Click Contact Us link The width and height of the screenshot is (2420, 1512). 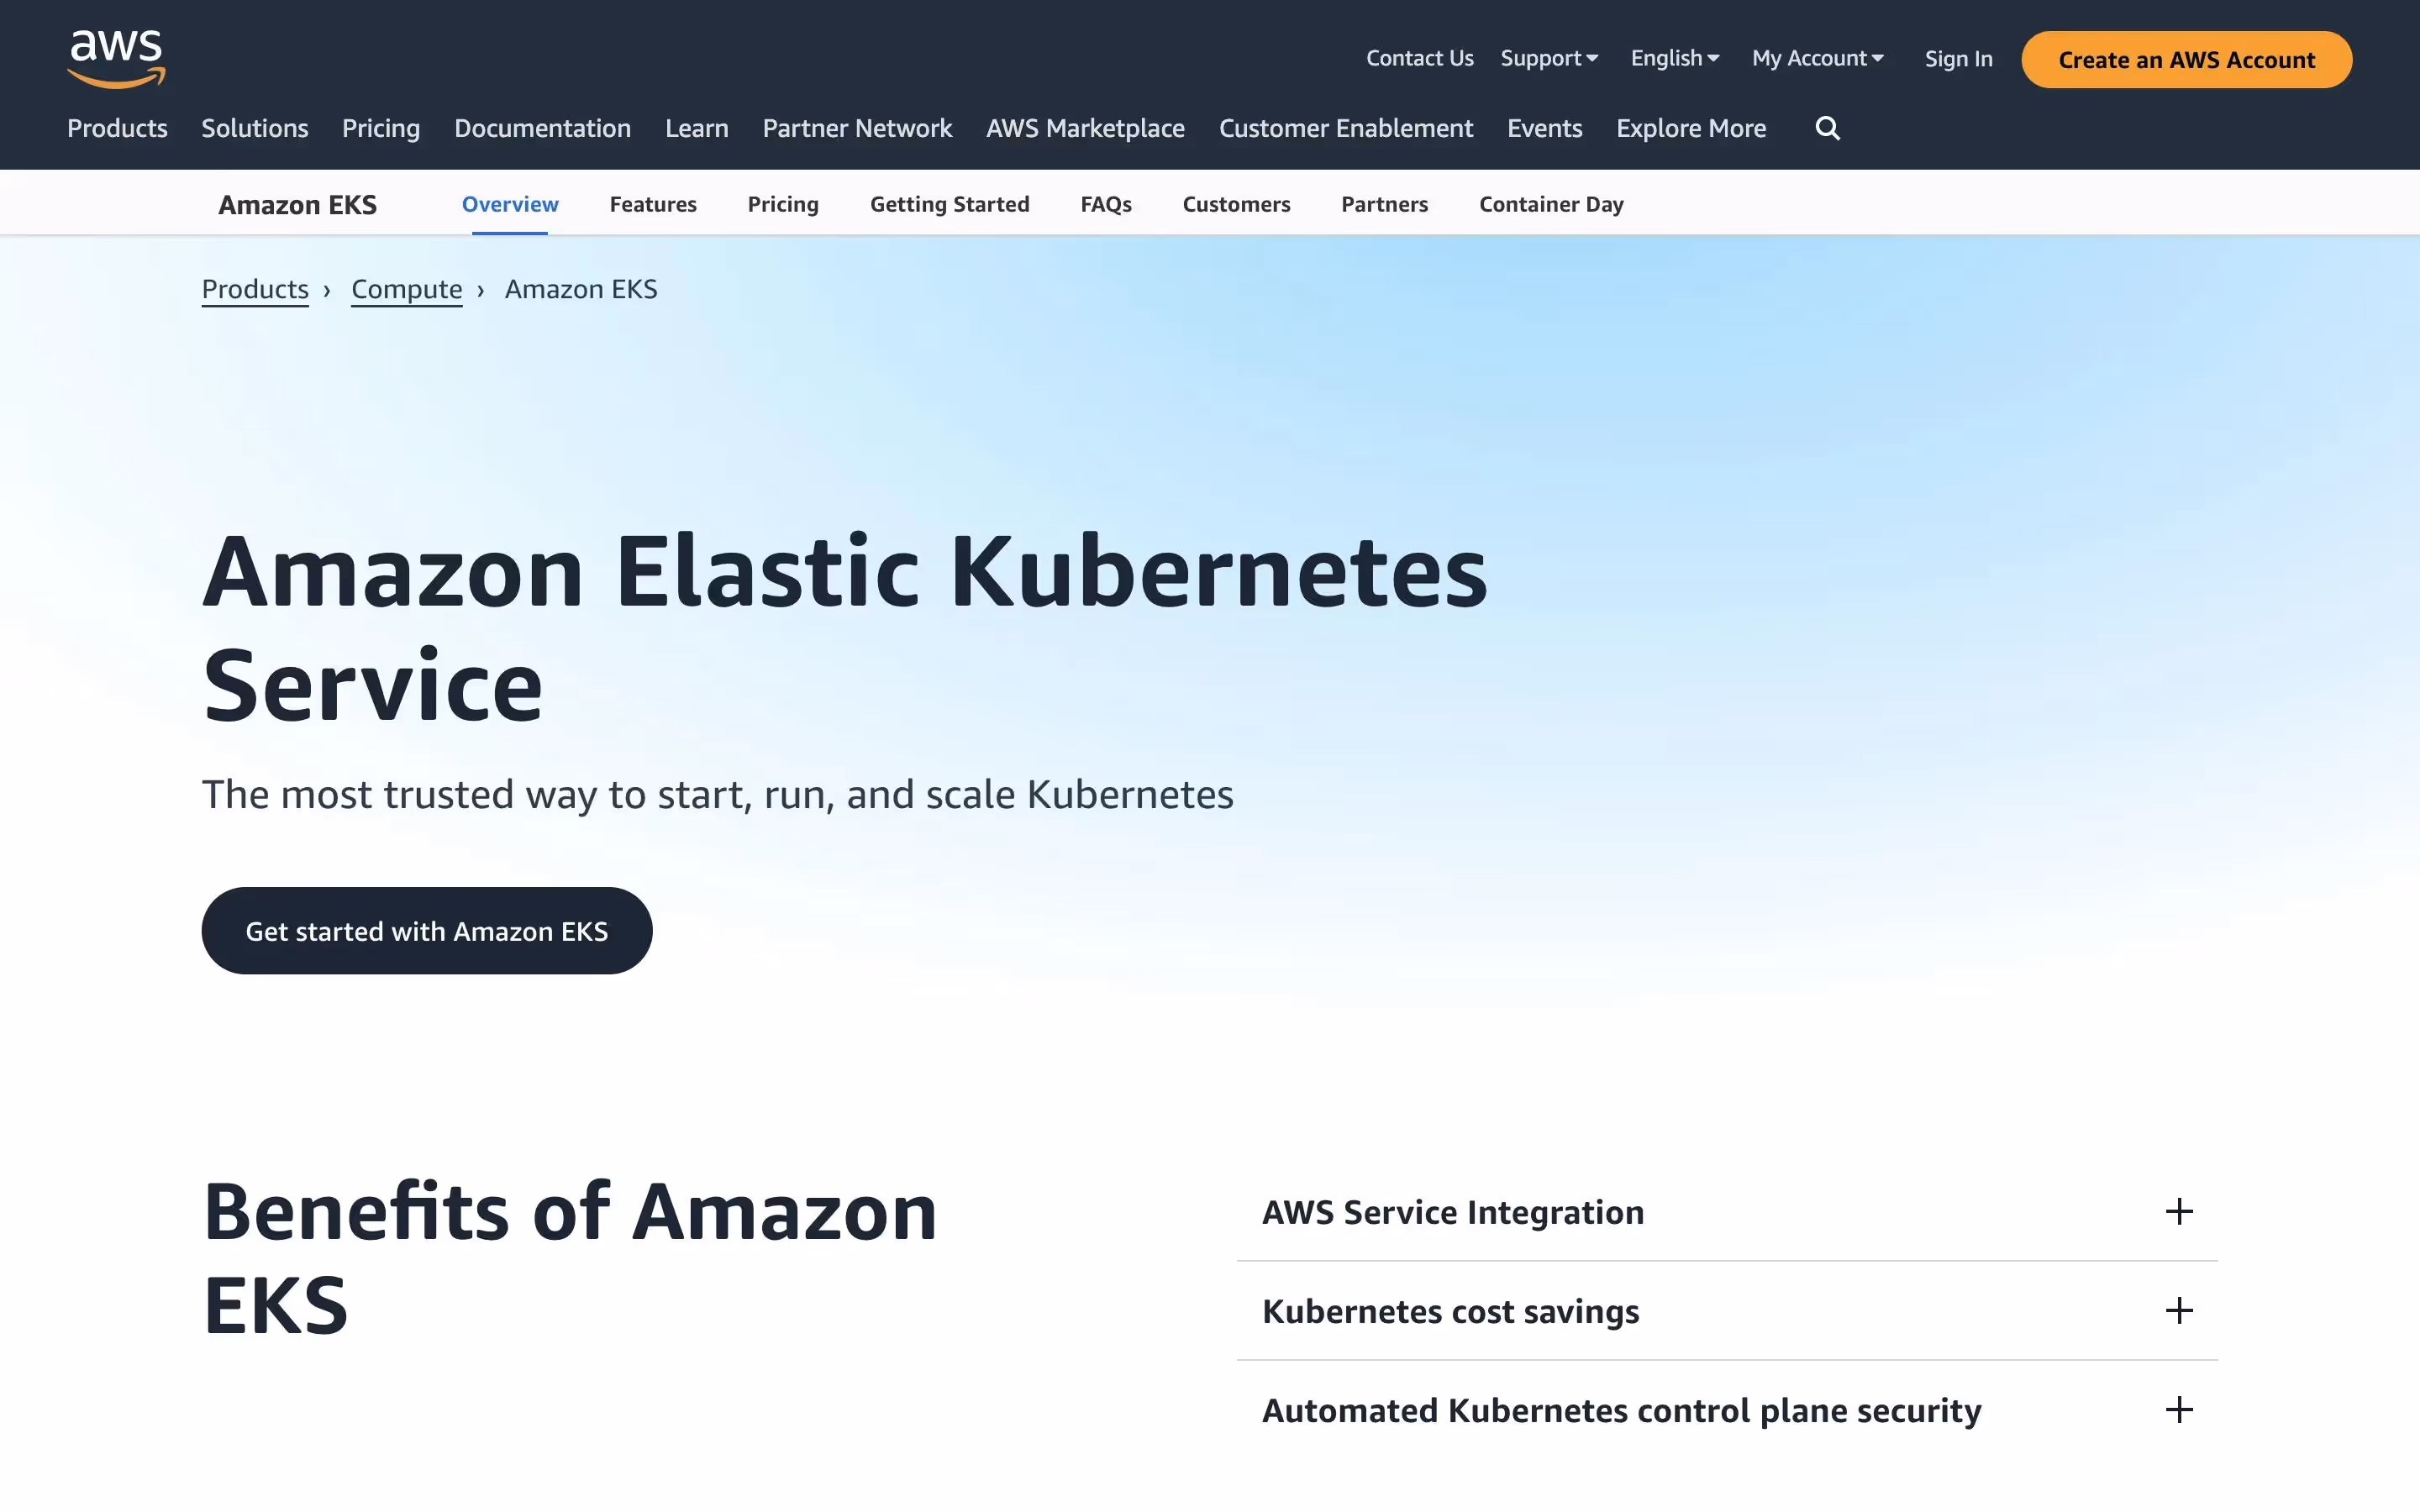tap(1419, 58)
